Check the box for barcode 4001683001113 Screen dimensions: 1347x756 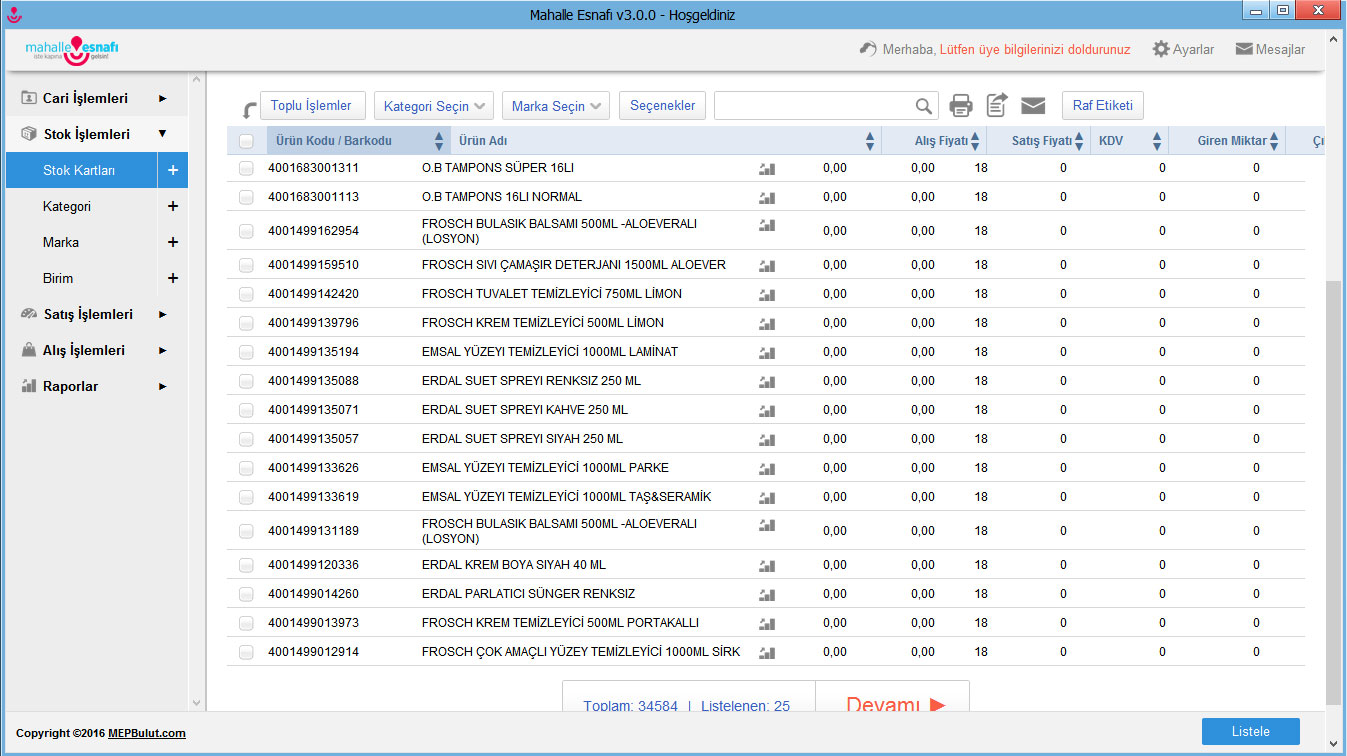246,197
